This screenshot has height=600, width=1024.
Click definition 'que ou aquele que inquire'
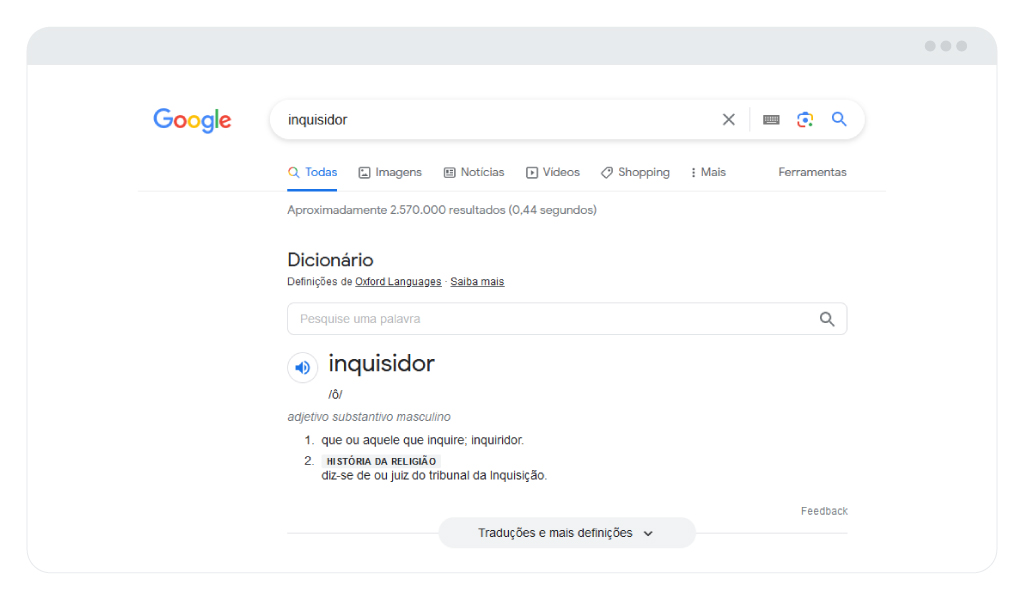click(x=423, y=440)
